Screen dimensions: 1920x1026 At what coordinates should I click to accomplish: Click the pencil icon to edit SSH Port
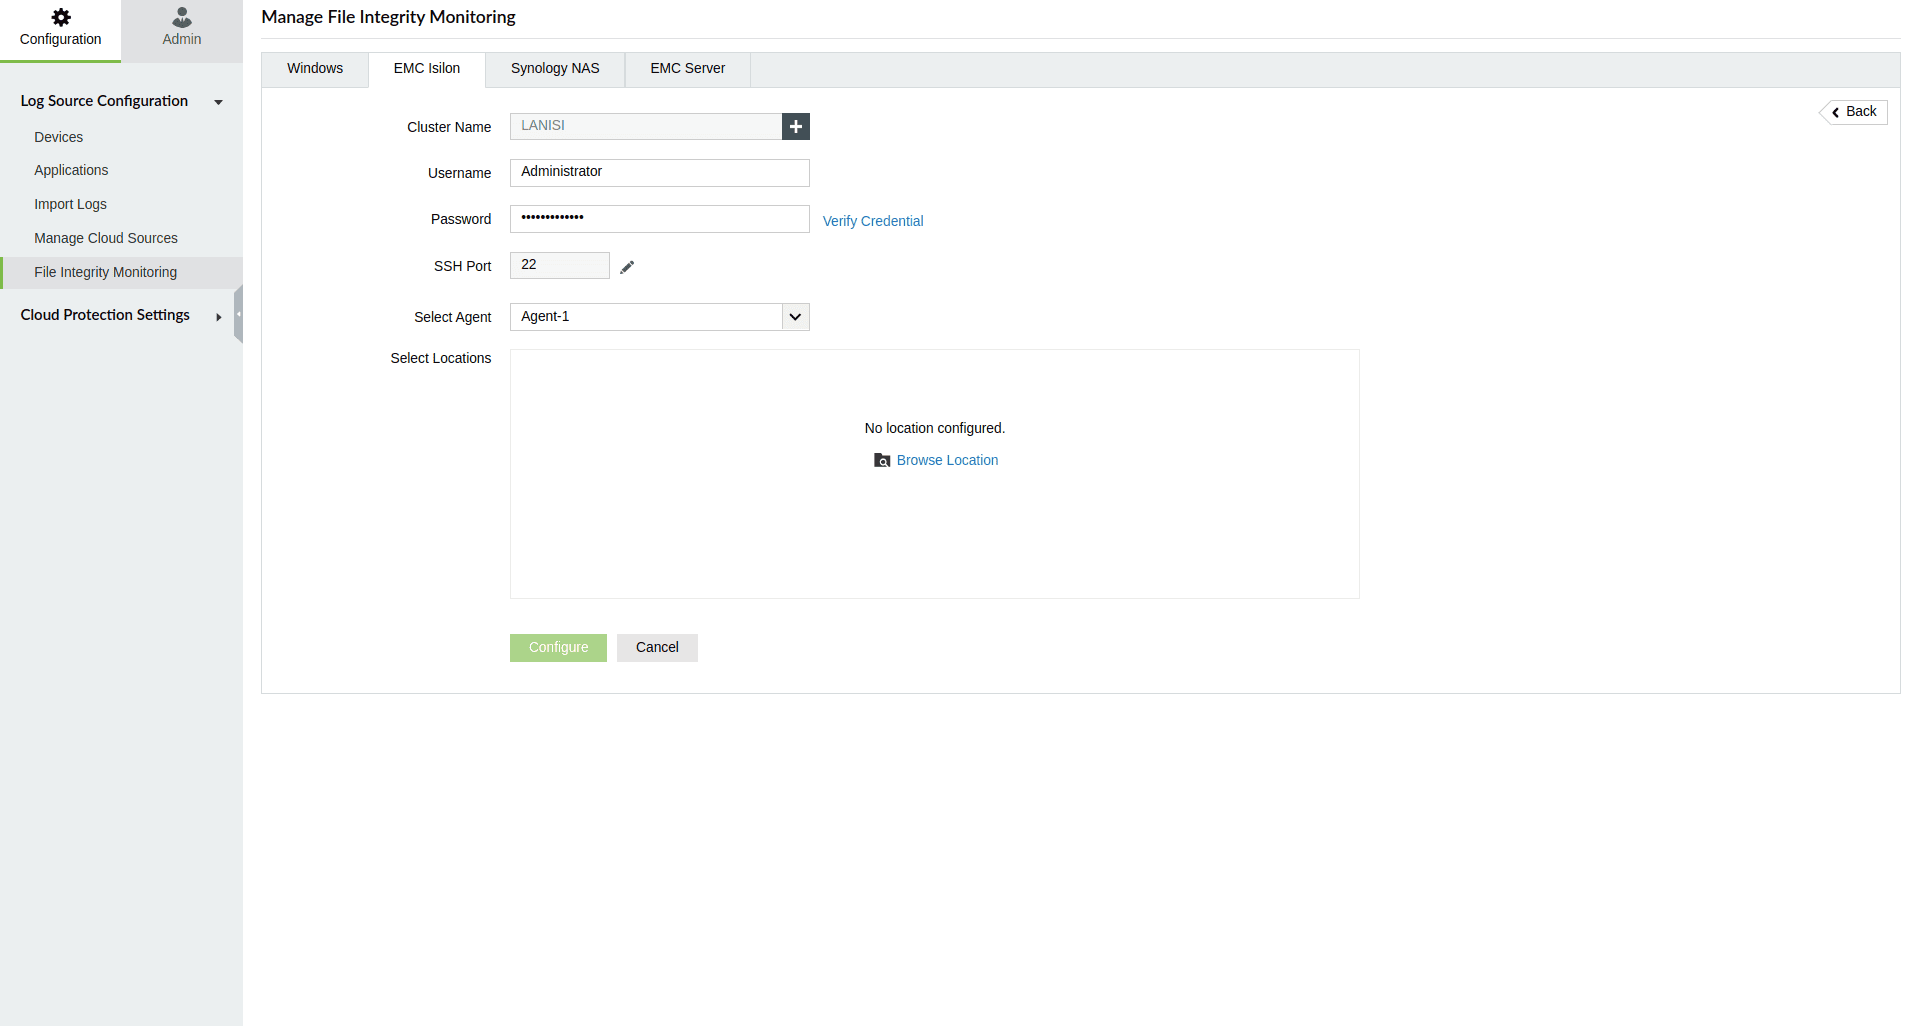point(627,267)
